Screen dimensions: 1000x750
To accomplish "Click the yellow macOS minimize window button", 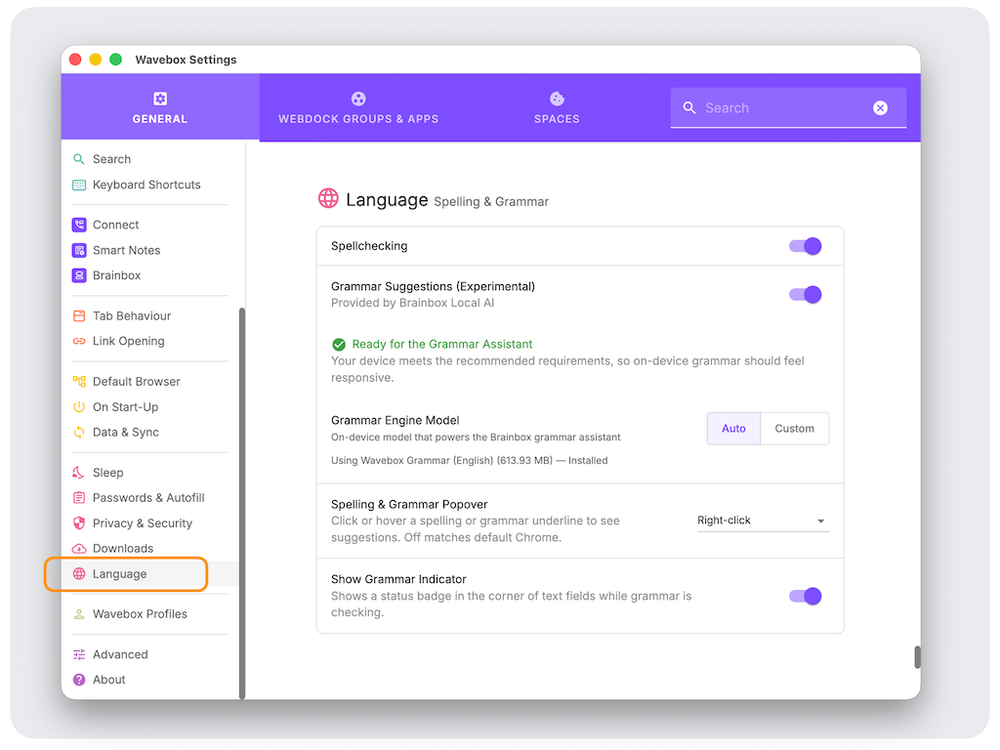I will (x=96, y=59).
